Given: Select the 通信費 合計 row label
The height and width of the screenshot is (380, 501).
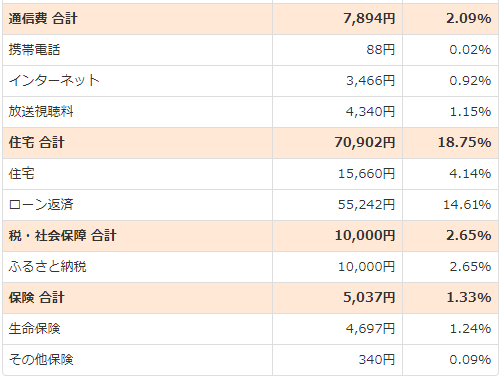Looking at the screenshot, I should pyautogui.click(x=43, y=19).
